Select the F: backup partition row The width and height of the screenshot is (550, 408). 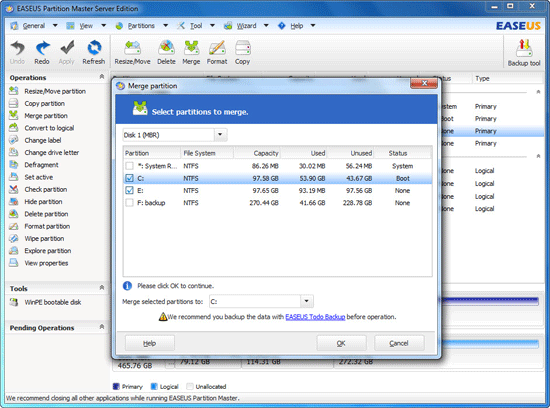coord(277,202)
